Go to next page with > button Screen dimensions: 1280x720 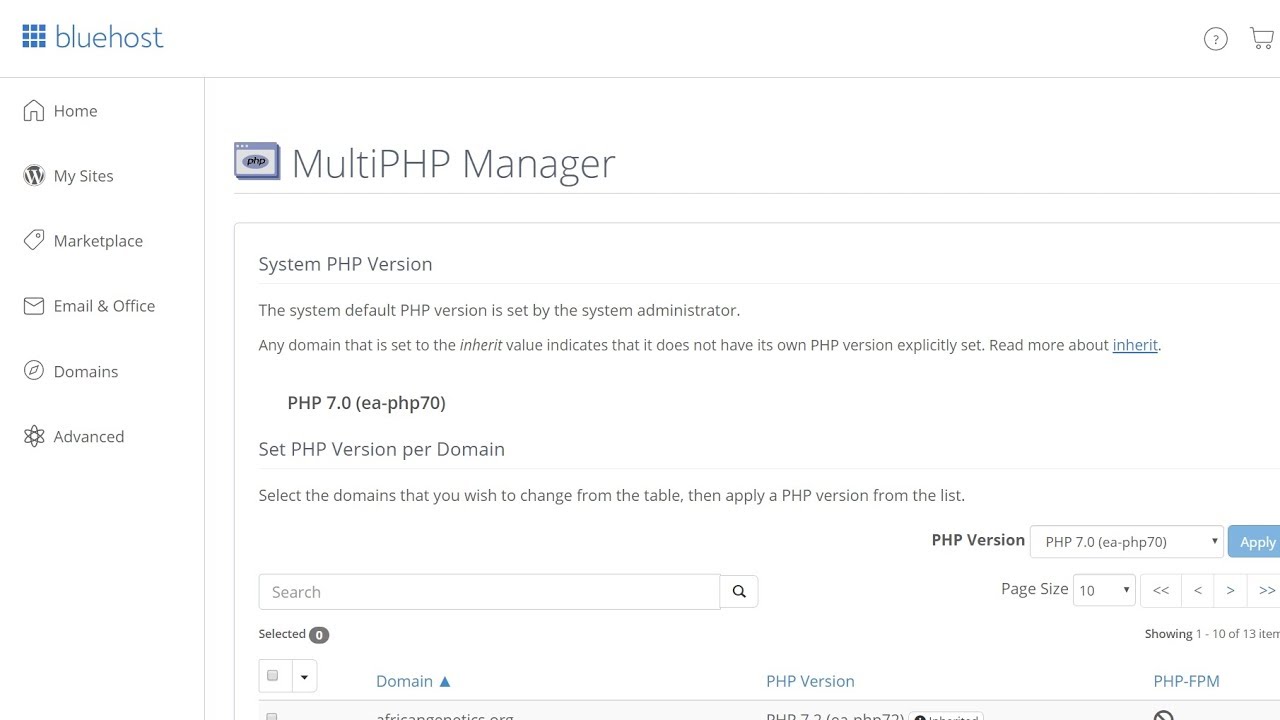(1231, 590)
